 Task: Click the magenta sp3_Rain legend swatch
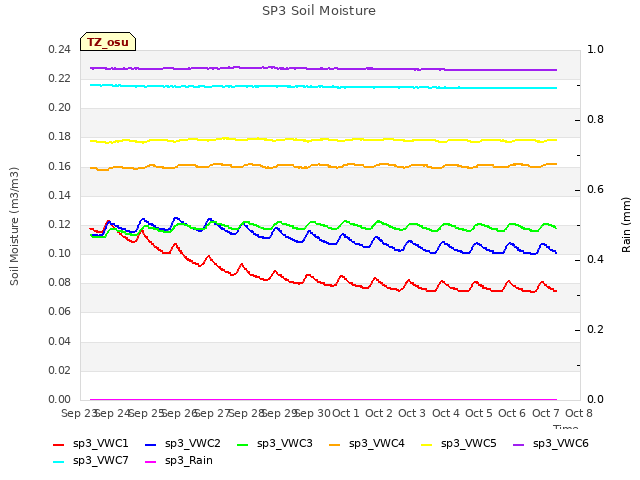coord(151,462)
